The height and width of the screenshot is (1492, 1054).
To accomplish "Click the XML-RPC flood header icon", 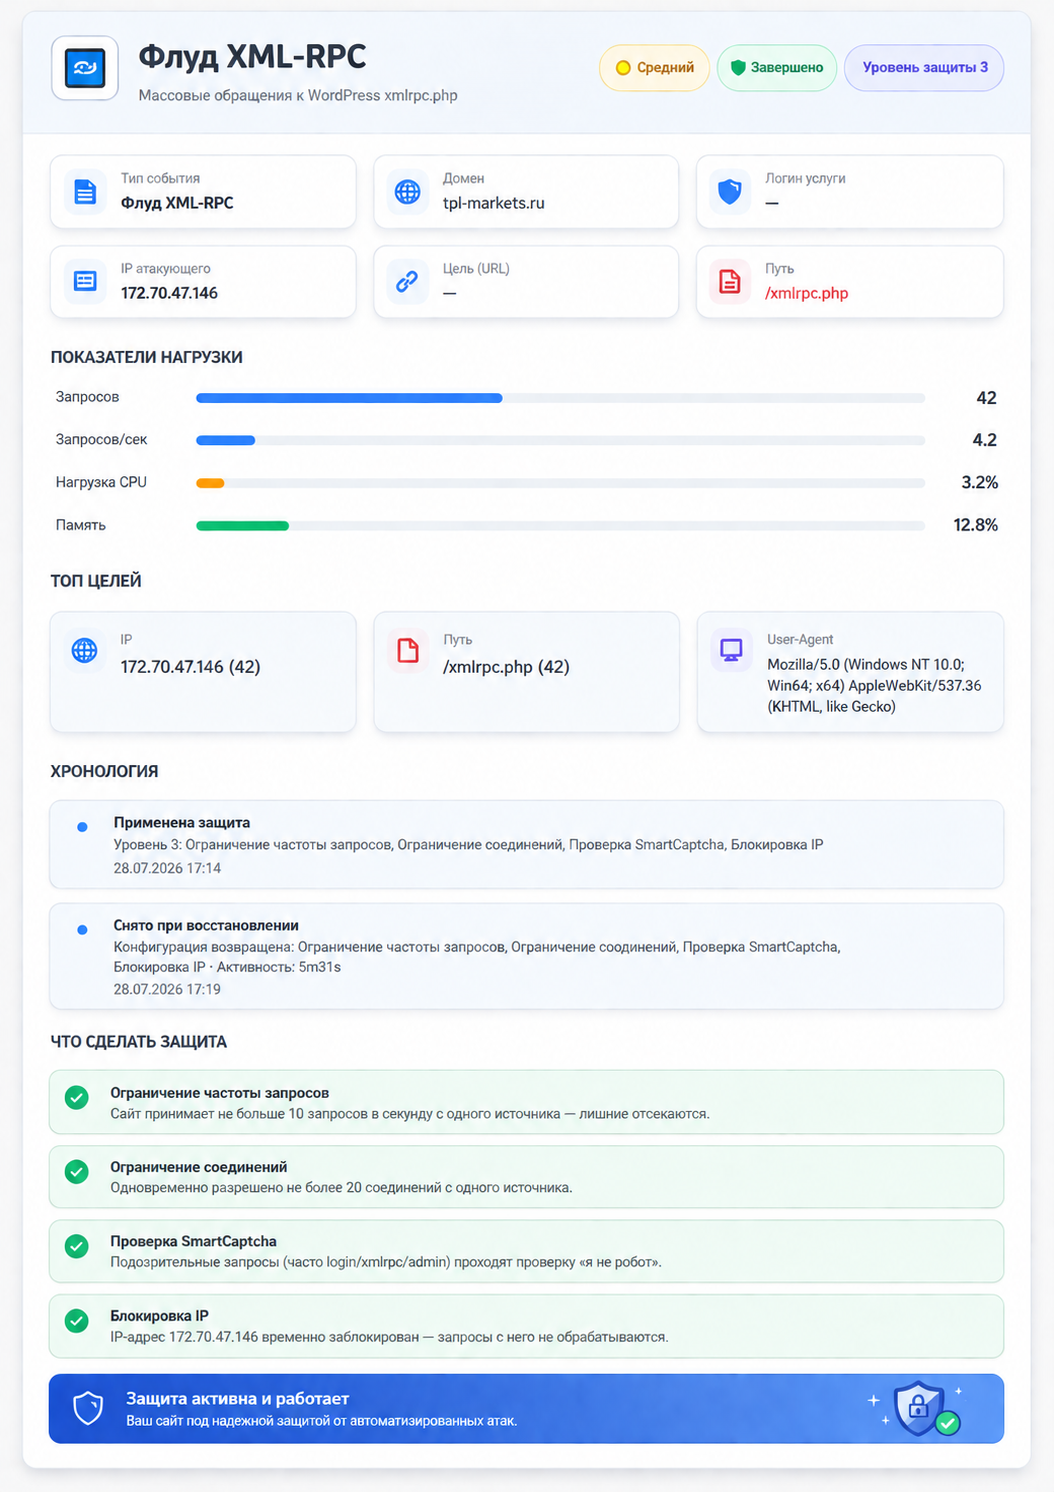I will (85, 68).
